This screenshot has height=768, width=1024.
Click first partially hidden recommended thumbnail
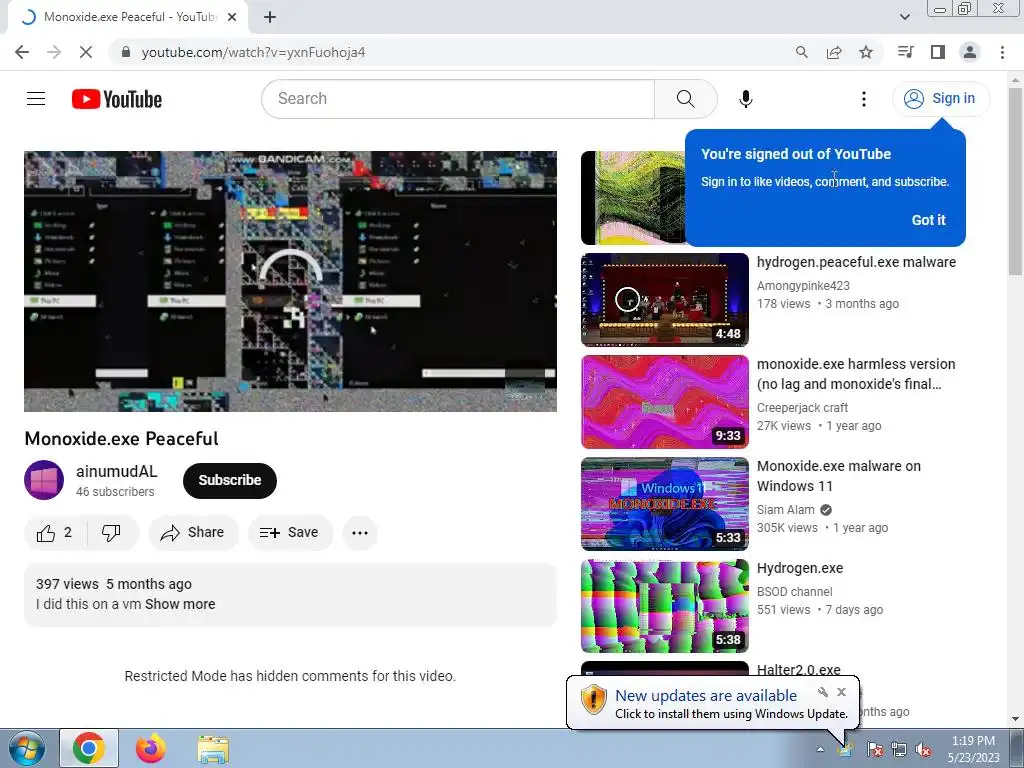point(633,198)
